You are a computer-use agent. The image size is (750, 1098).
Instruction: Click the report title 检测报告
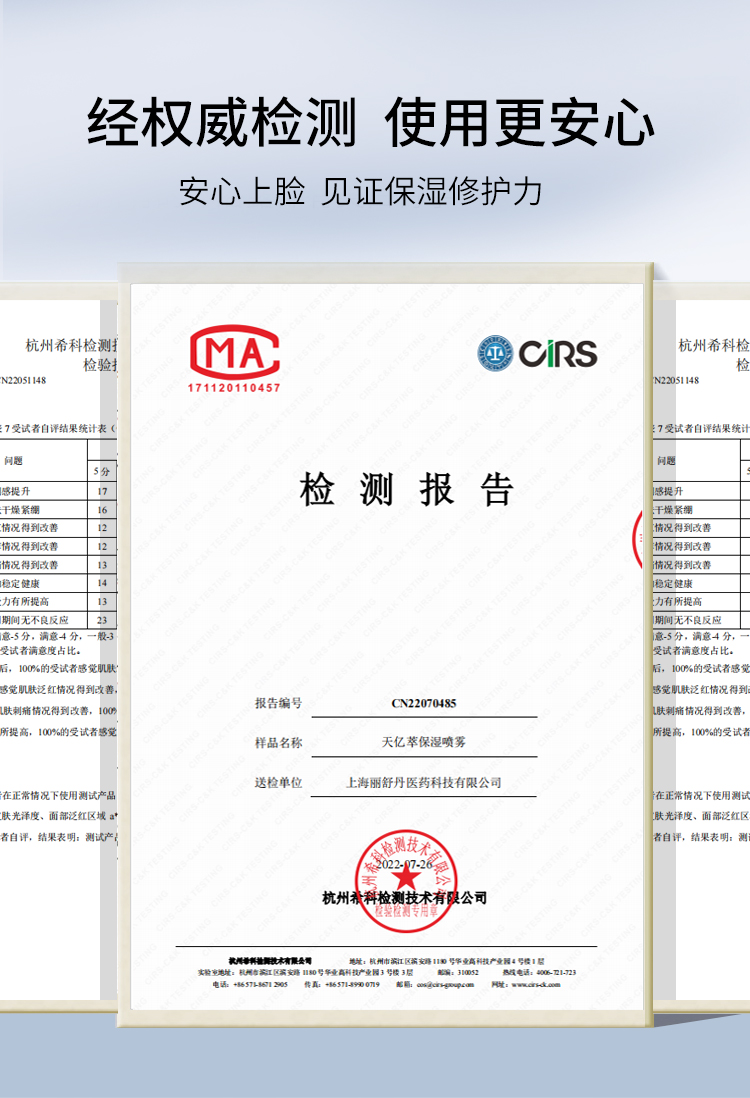click(406, 489)
